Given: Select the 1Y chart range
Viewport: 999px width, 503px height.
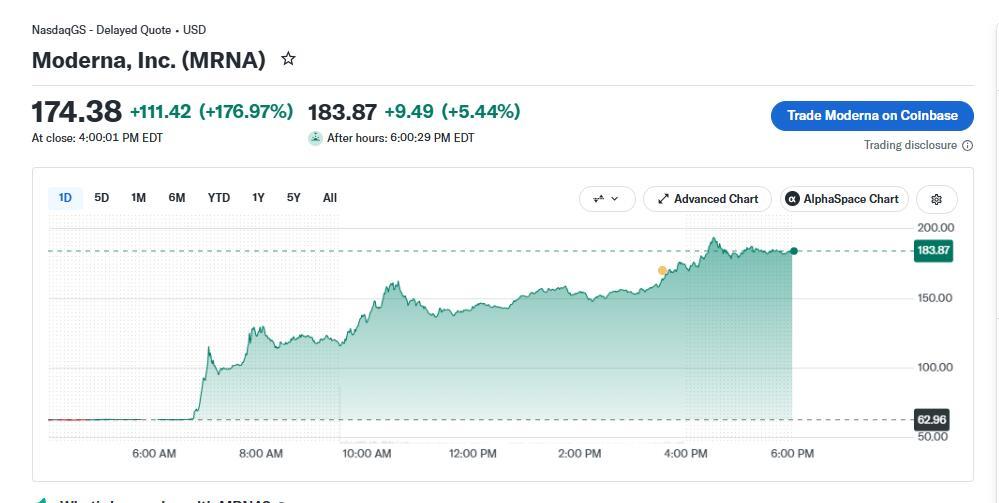Looking at the screenshot, I should (x=258, y=198).
